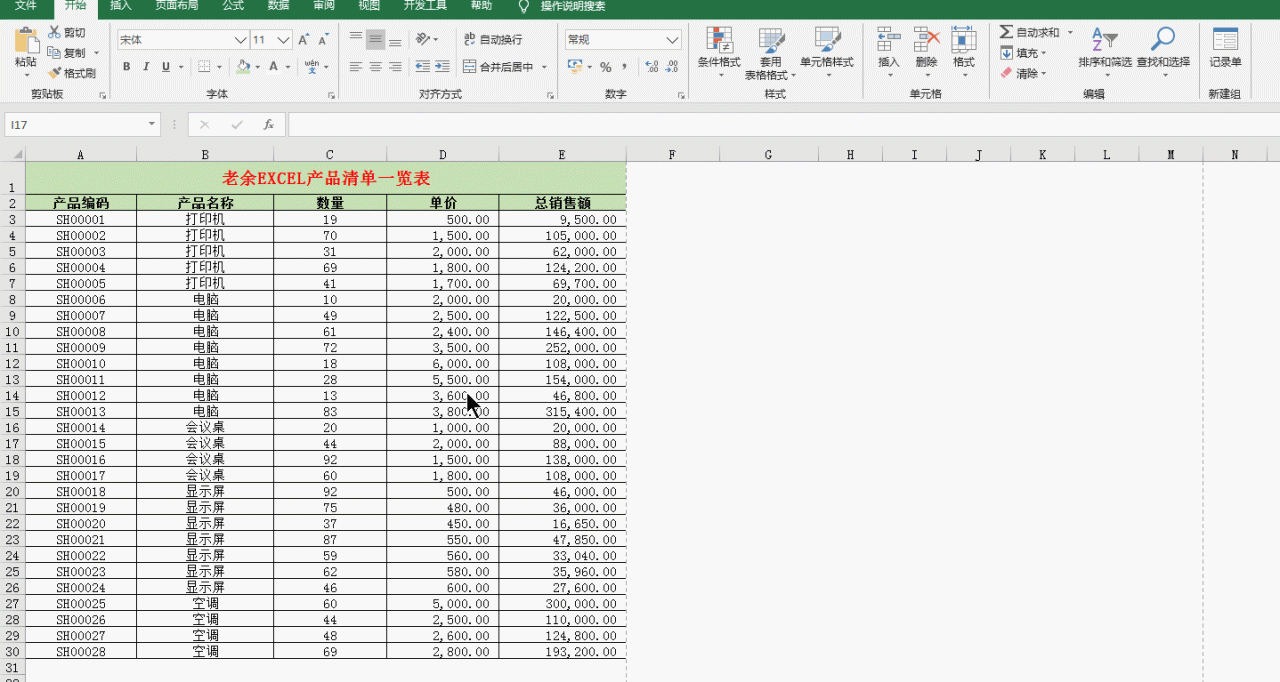Screen dimensions: 1280x682
Task: Toggle Wrap Text (自动换行)
Action: [x=493, y=40]
